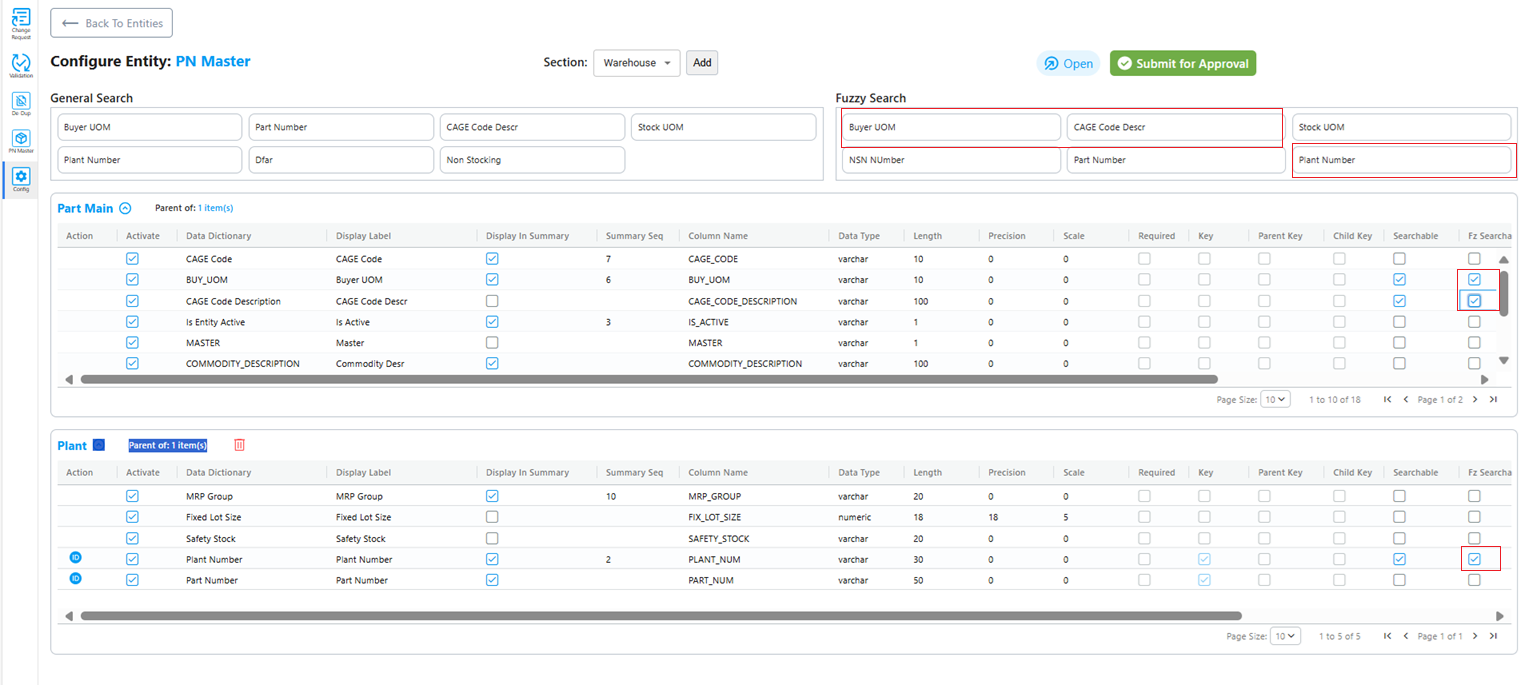1525x685 pixels.
Task: Go to previous page in Plant grid
Action: [x=1406, y=636]
